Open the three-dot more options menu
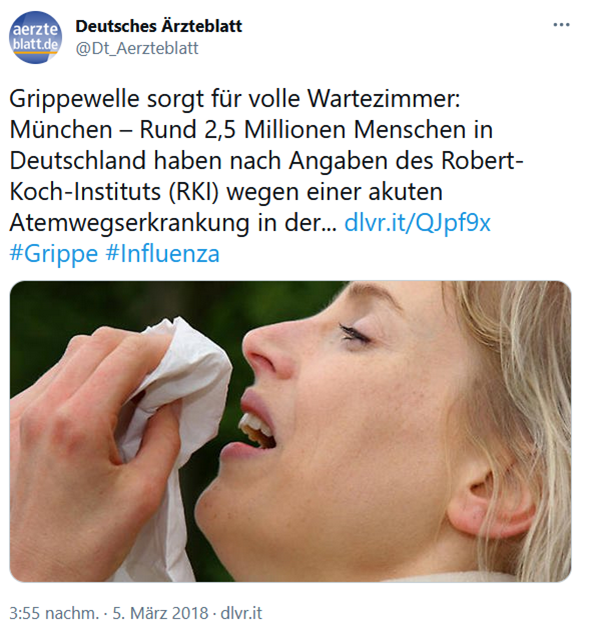 pyautogui.click(x=561, y=25)
